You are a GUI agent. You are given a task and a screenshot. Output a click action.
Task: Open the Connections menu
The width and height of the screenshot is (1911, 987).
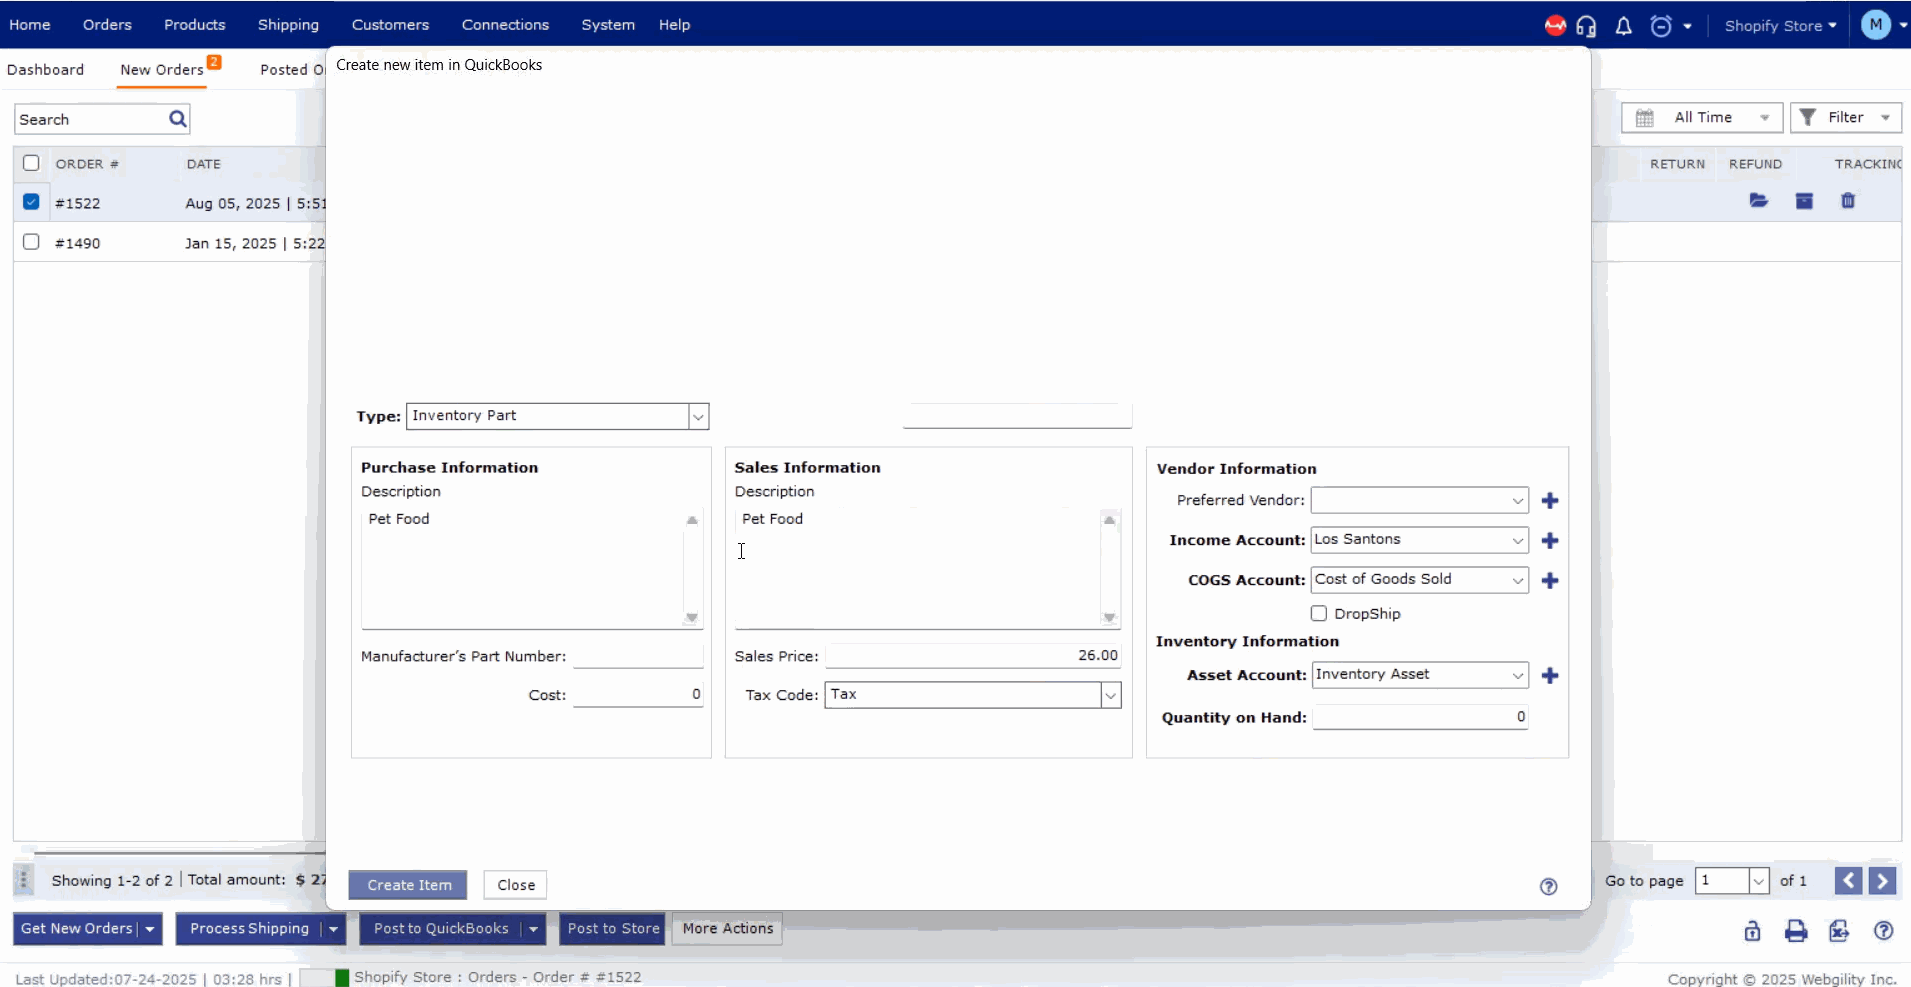(505, 25)
